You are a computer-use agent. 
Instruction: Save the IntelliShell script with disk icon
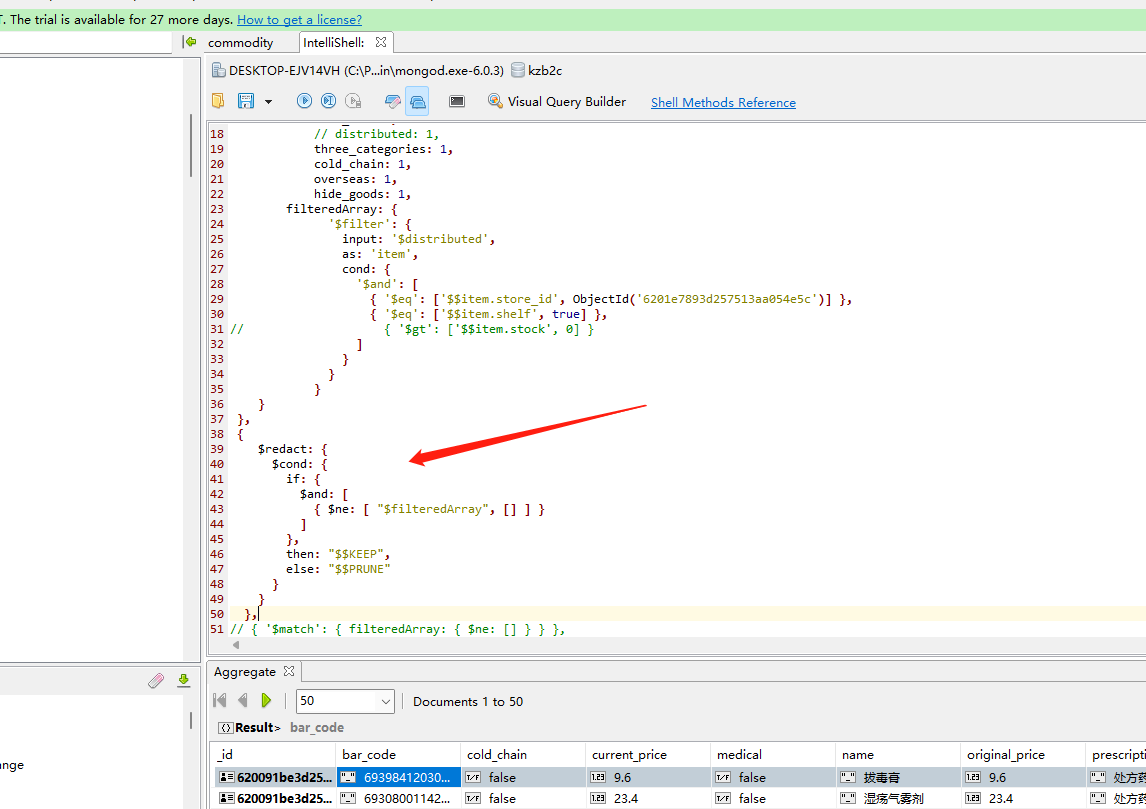(246, 101)
